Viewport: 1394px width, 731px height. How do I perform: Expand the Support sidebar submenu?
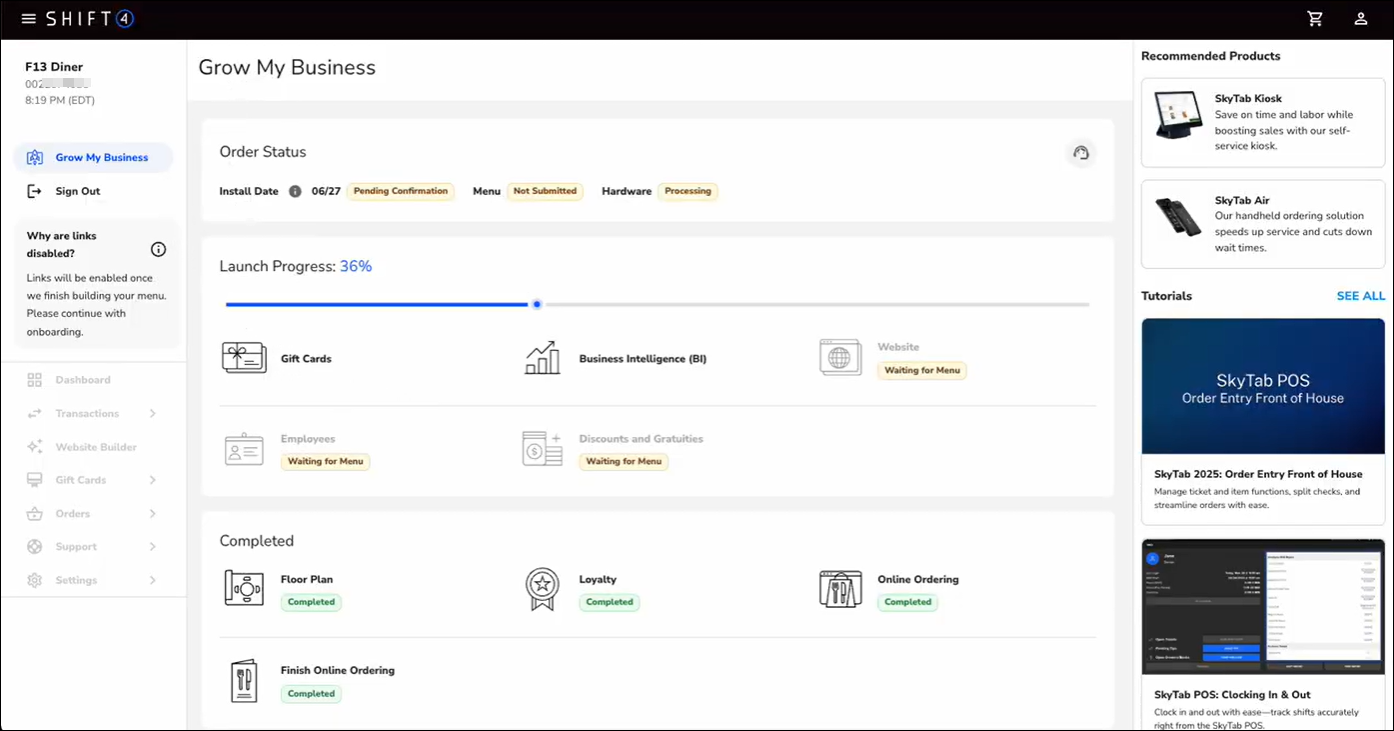[x=152, y=547]
